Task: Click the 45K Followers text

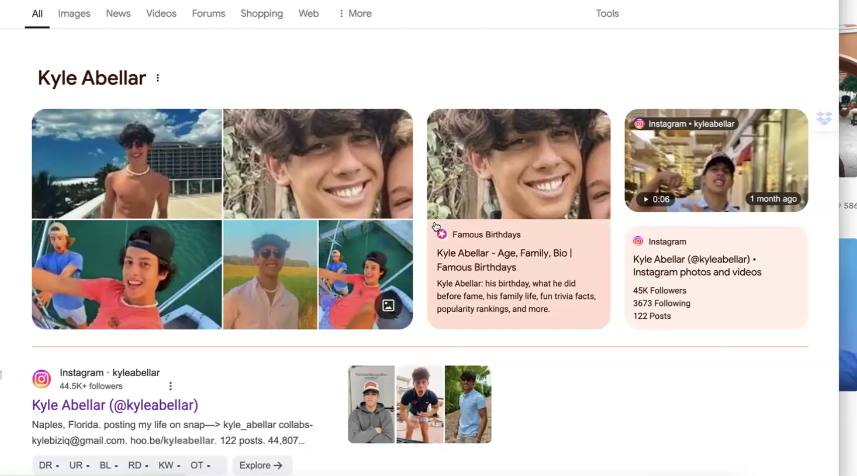Action: [660, 291]
